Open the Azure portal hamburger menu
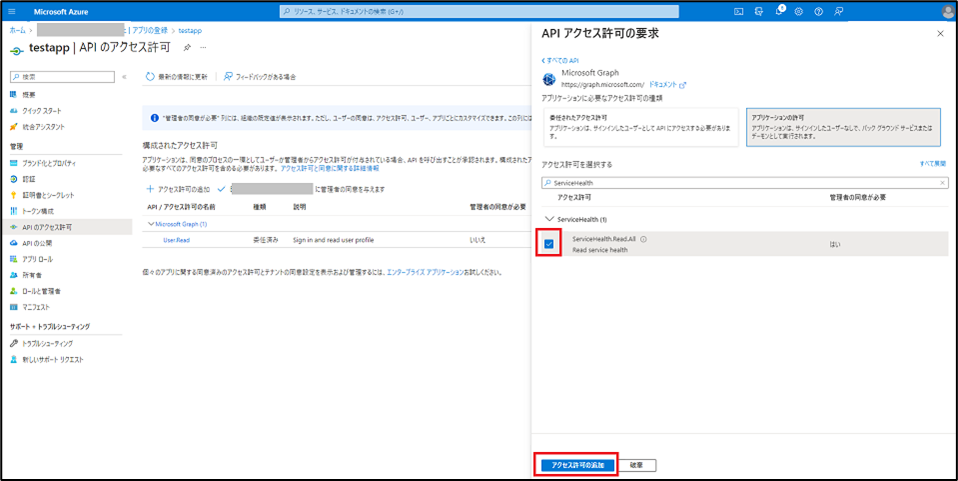The width and height of the screenshot is (958, 481). click(x=13, y=11)
